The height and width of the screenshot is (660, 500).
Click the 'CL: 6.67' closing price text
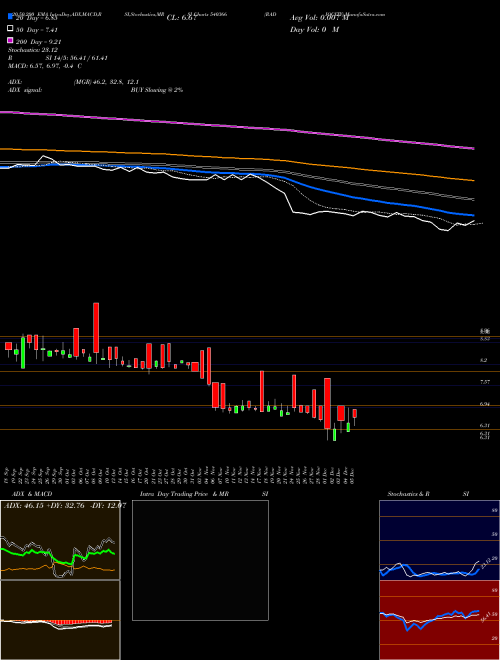pyautogui.click(x=181, y=18)
